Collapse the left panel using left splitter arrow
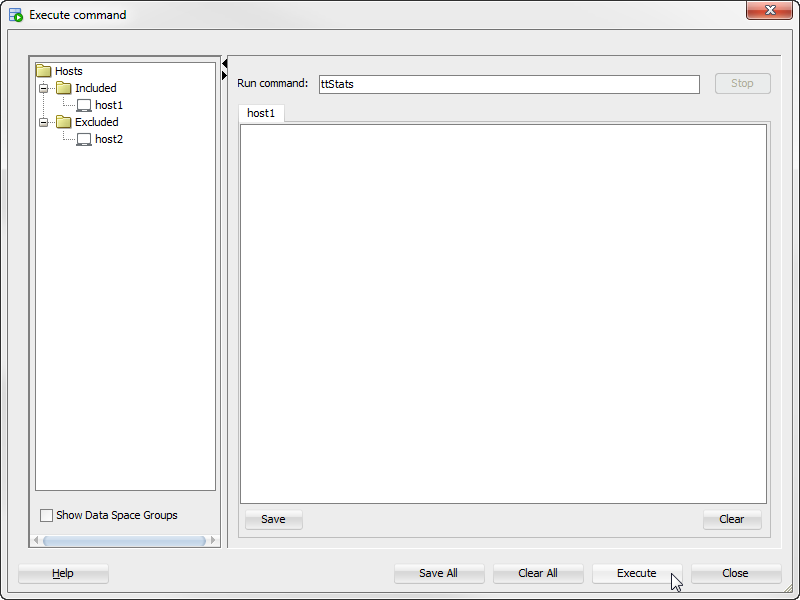The width and height of the screenshot is (800, 600). click(224, 63)
